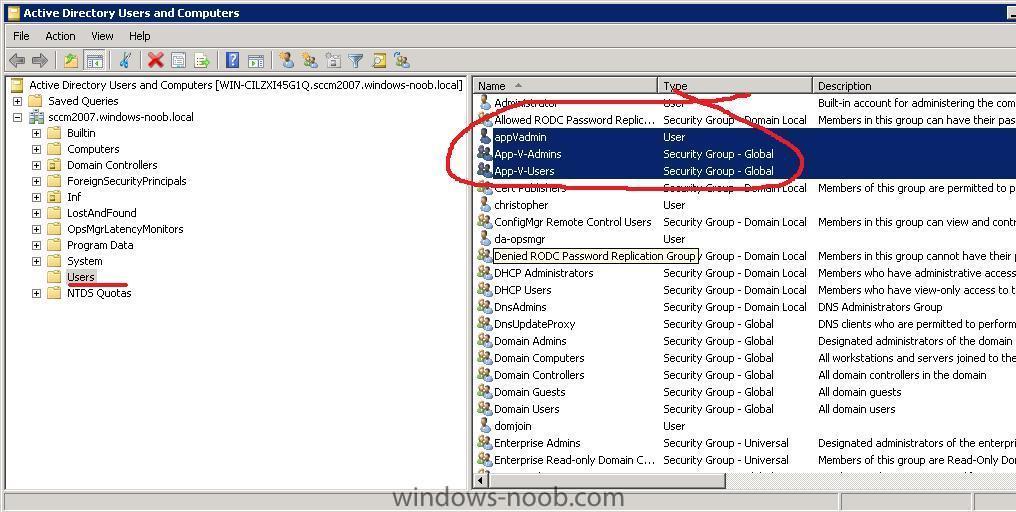Create a new user via toolbar icon
Screen dimensions: 1016x512
click(x=286, y=61)
